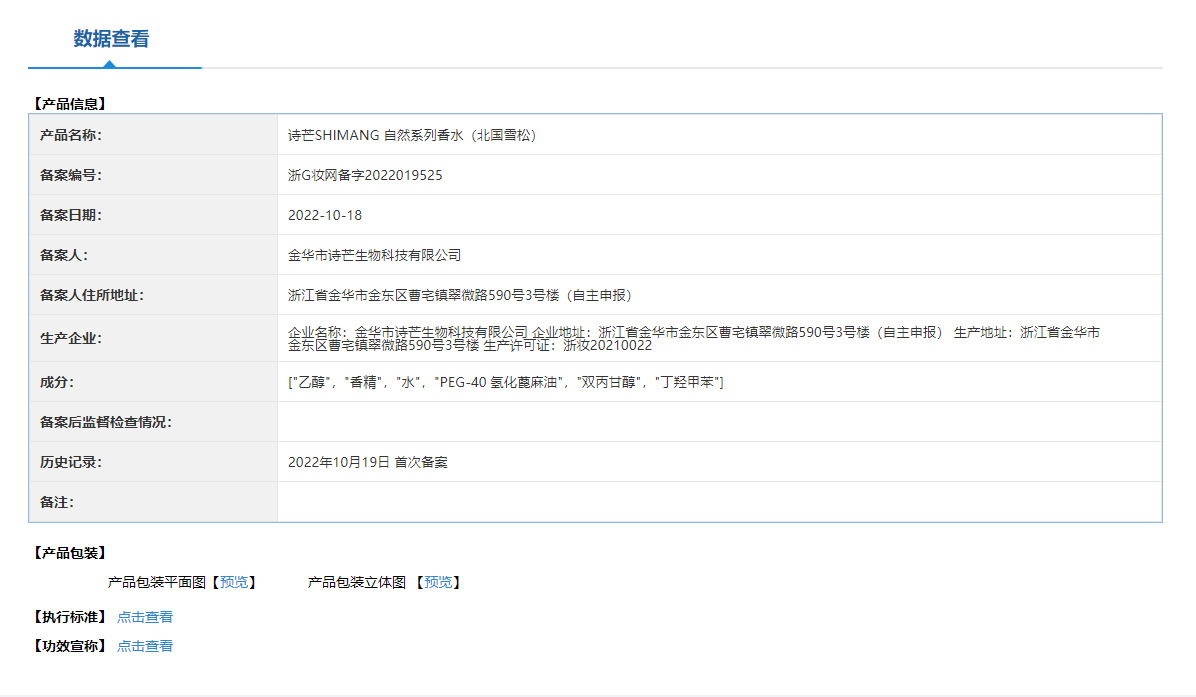Click the 备案编号: label cell
Image resolution: width=1196 pixels, height=697 pixels.
pyautogui.click(x=153, y=175)
